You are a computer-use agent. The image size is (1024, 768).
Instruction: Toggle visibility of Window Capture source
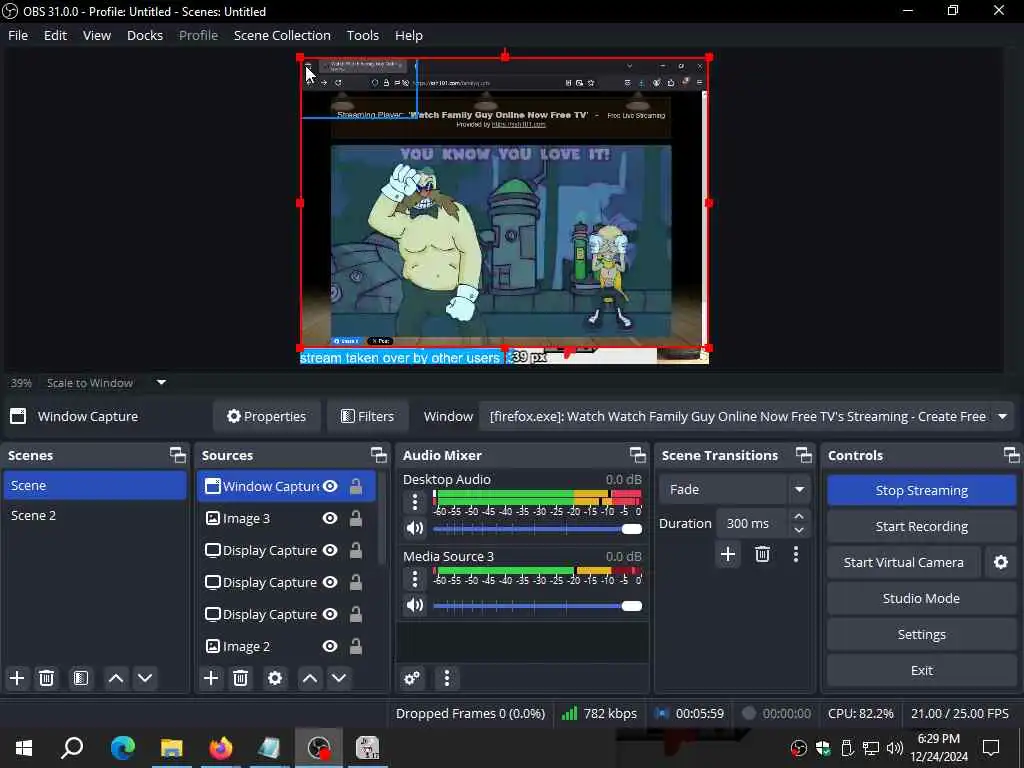[330, 486]
